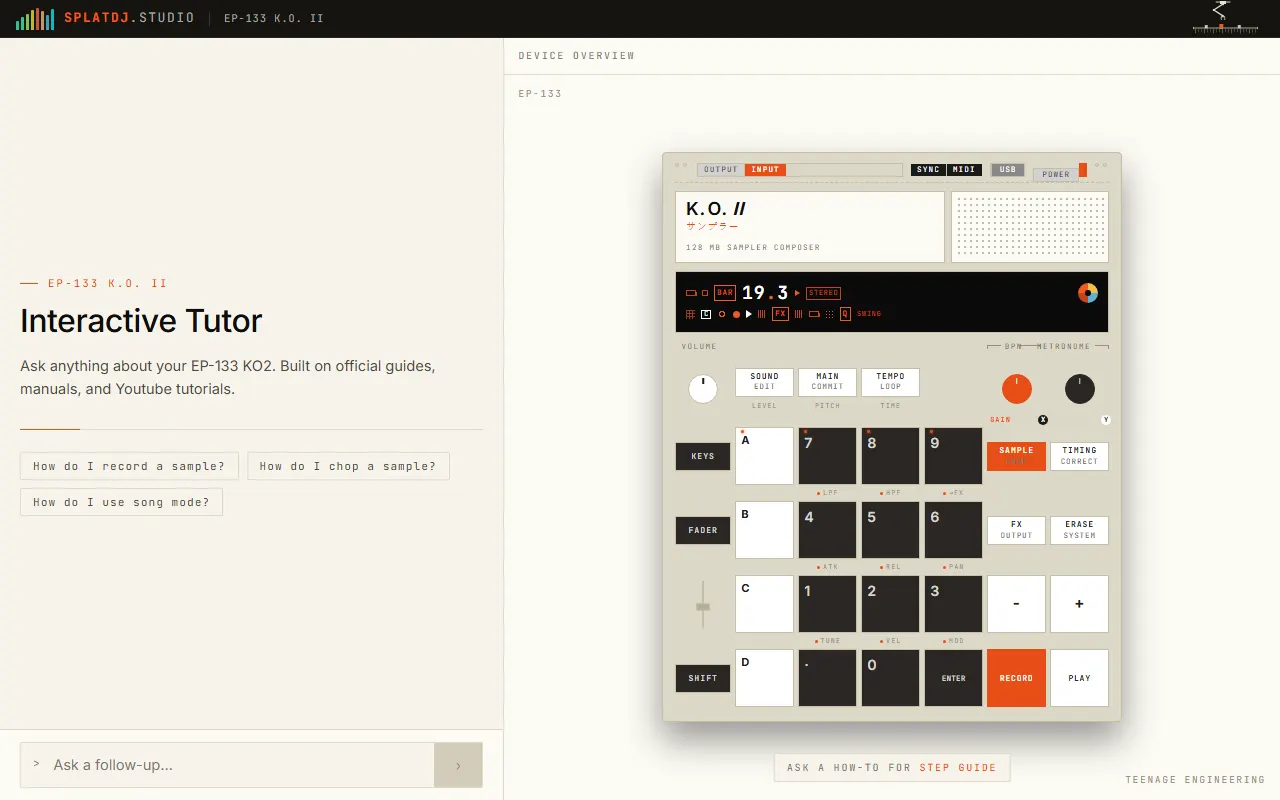This screenshot has width=1280, height=800.
Task: Click the 'Ask a how-to for step guide' button
Action: [x=892, y=768]
